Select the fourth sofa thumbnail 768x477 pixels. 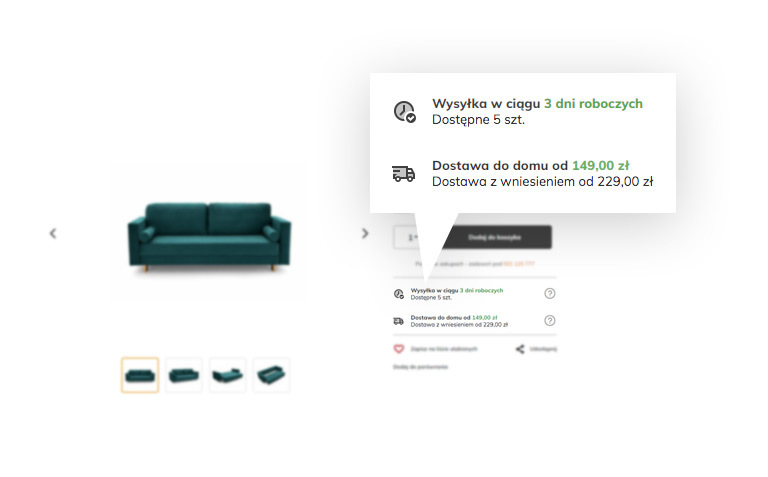point(271,375)
